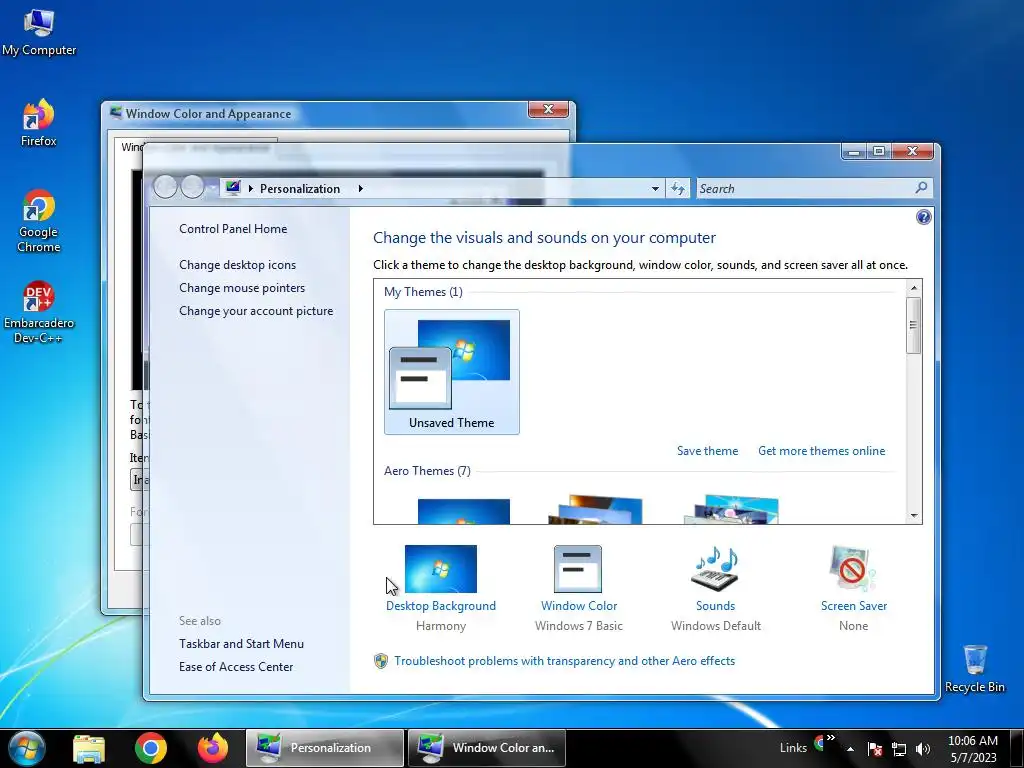The image size is (1024, 768).
Task: Click the theme list scroll down arrow
Action: click(x=914, y=515)
